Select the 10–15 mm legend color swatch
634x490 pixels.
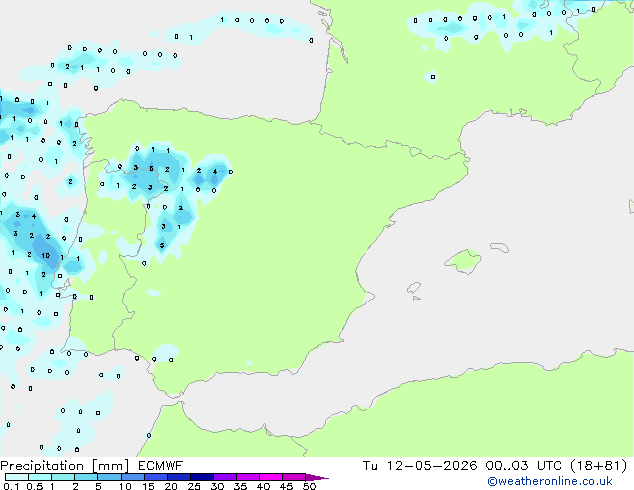(x=132, y=477)
